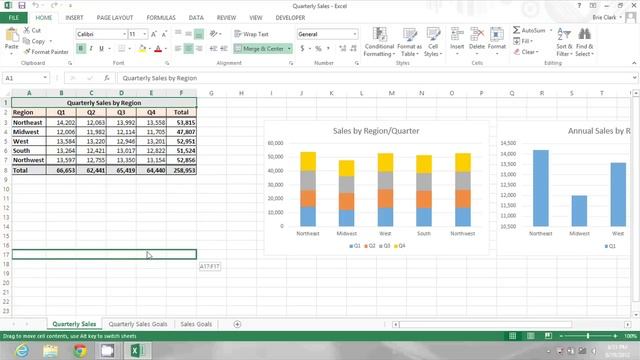
Task: Switch to the INSERT ribbon tab
Action: pyautogui.click(x=74, y=18)
